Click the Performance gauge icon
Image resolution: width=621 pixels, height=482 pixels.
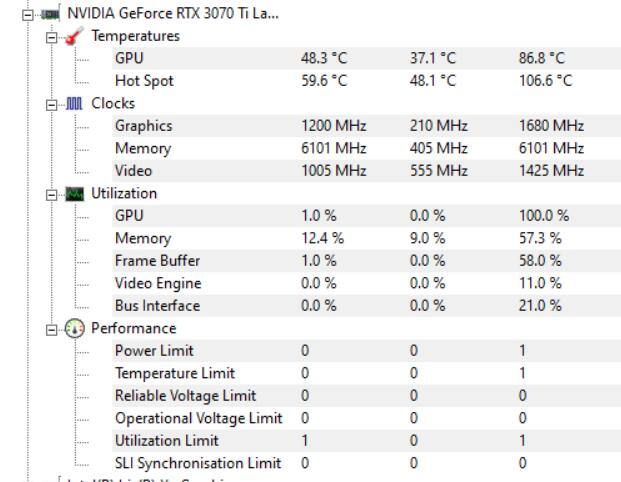(75, 328)
